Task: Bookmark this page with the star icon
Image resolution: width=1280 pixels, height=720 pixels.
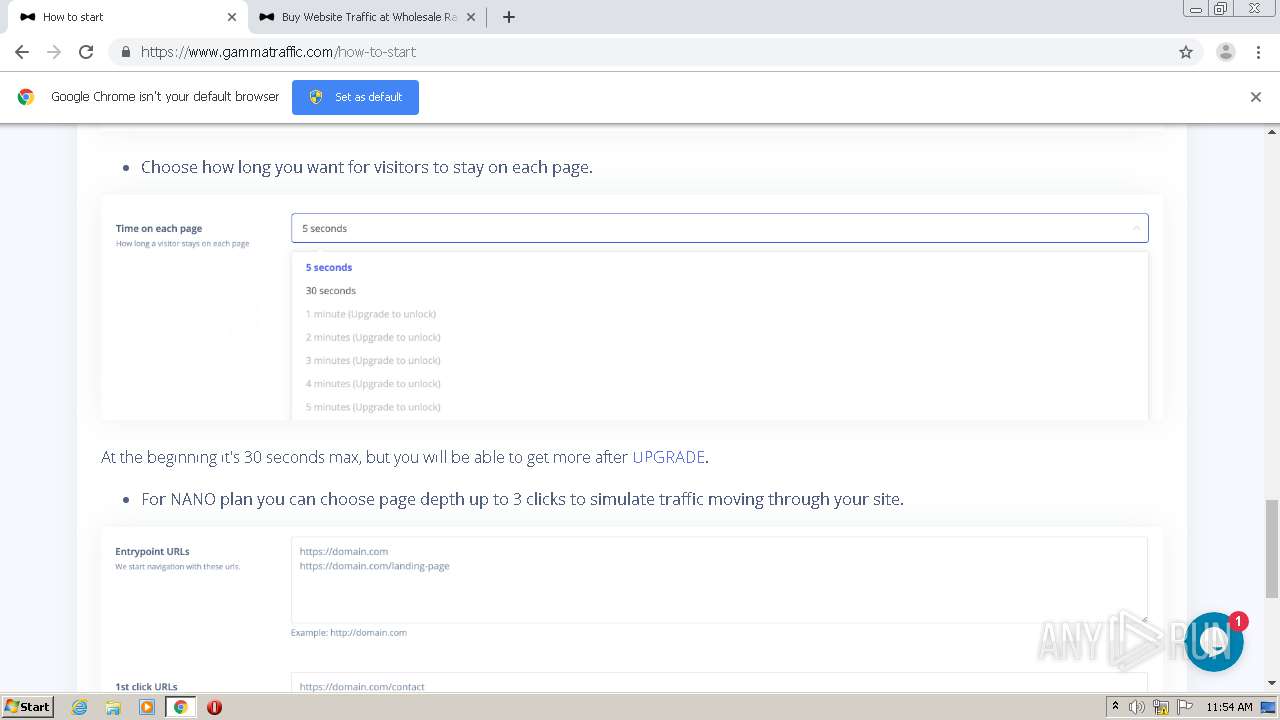Action: pos(1186,52)
